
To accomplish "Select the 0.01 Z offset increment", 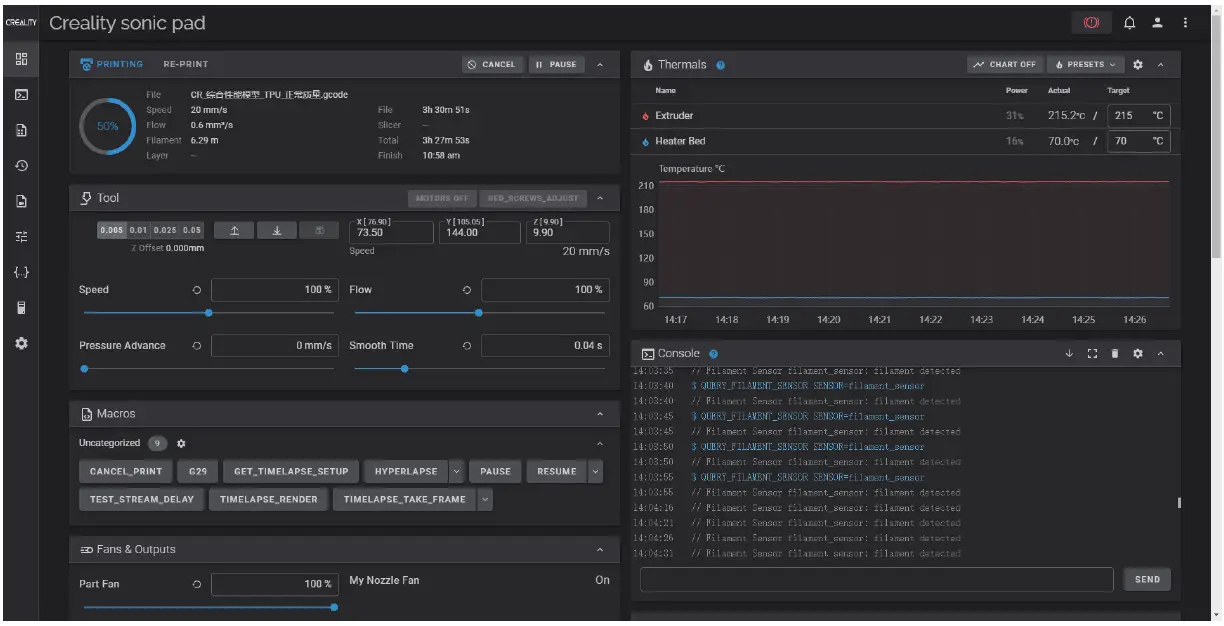I will [x=138, y=230].
